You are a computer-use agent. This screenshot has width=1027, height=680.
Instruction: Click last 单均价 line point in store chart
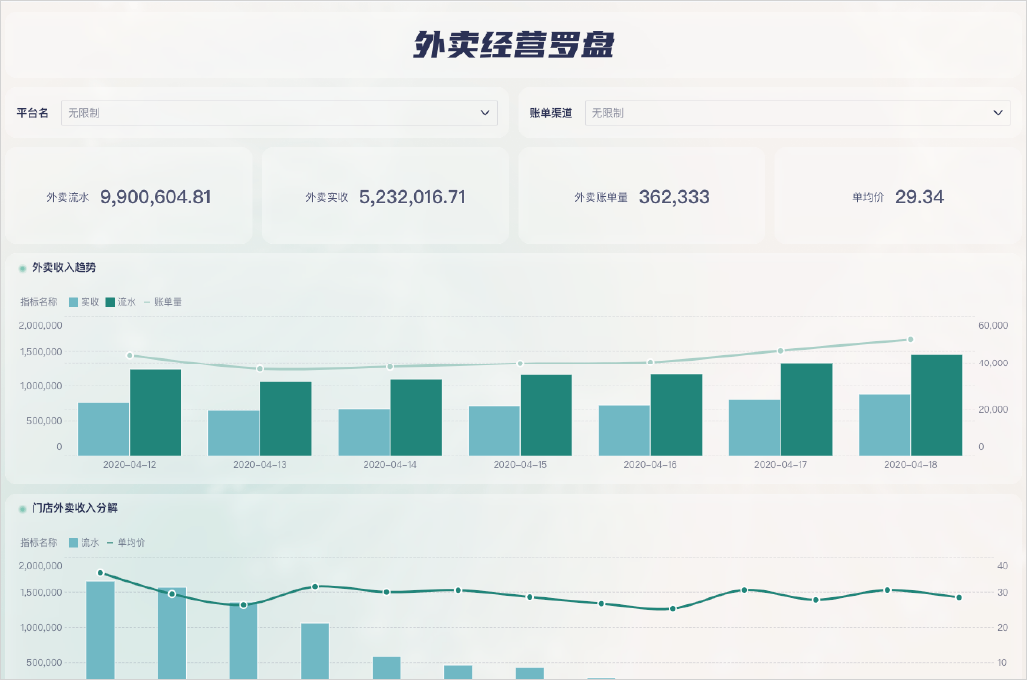[x=958, y=598]
